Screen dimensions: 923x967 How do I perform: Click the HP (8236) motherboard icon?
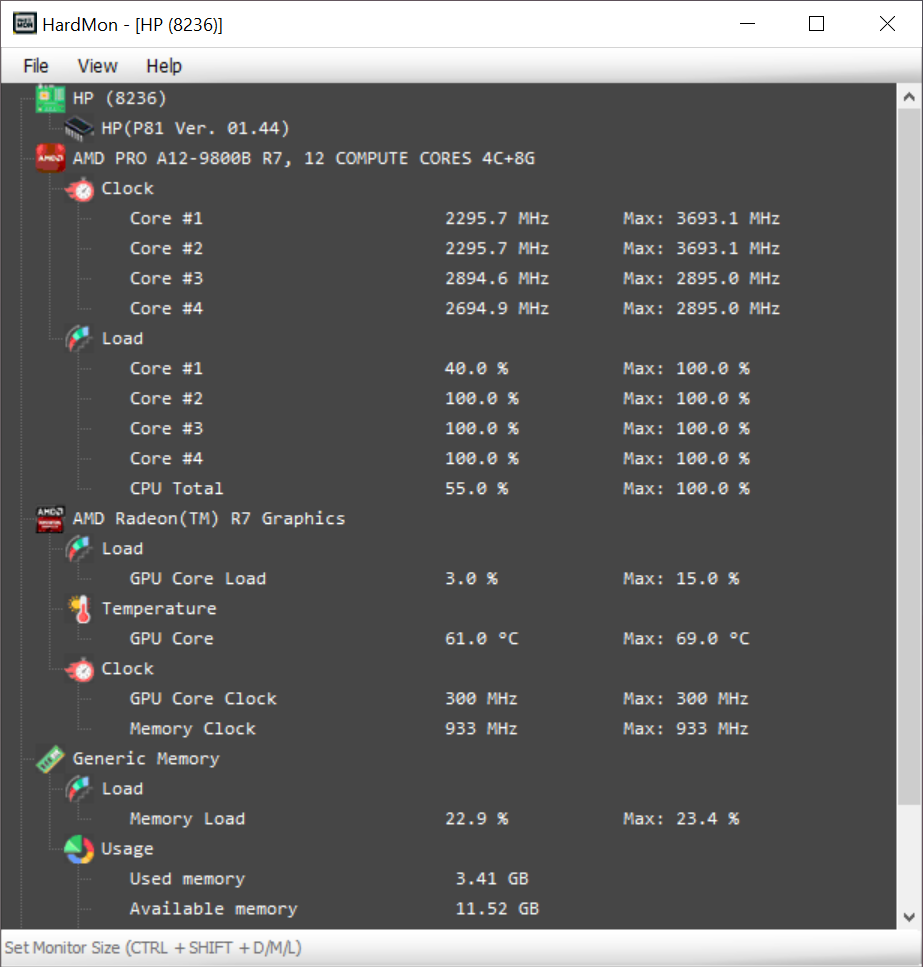click(x=50, y=99)
